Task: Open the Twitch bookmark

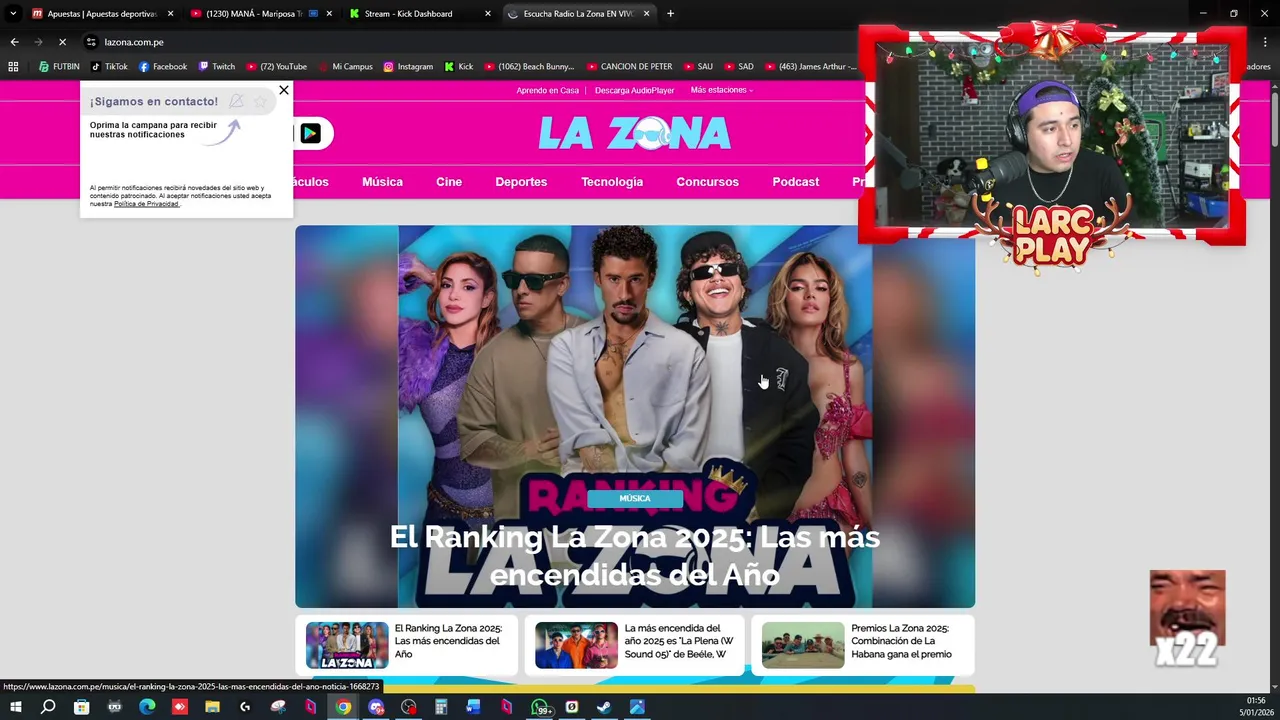Action: [217, 67]
